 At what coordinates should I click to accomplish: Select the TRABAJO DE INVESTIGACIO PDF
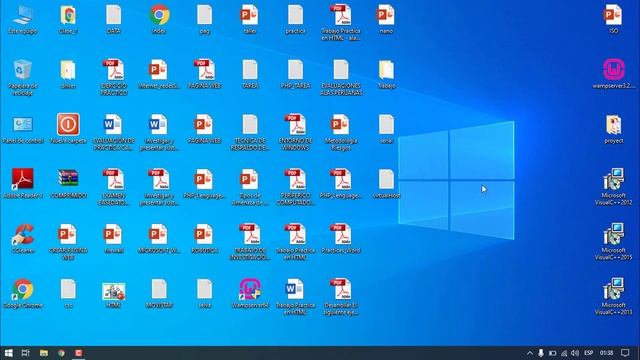click(250, 242)
